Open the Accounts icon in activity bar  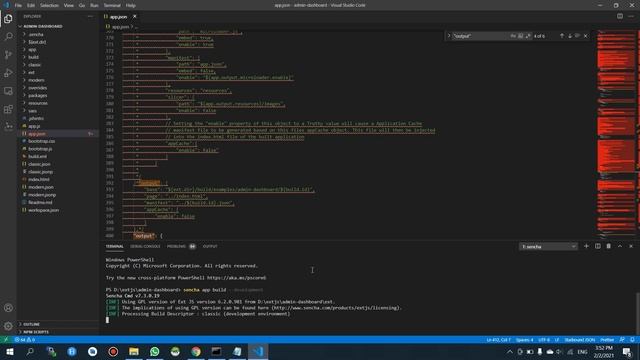(x=8, y=308)
